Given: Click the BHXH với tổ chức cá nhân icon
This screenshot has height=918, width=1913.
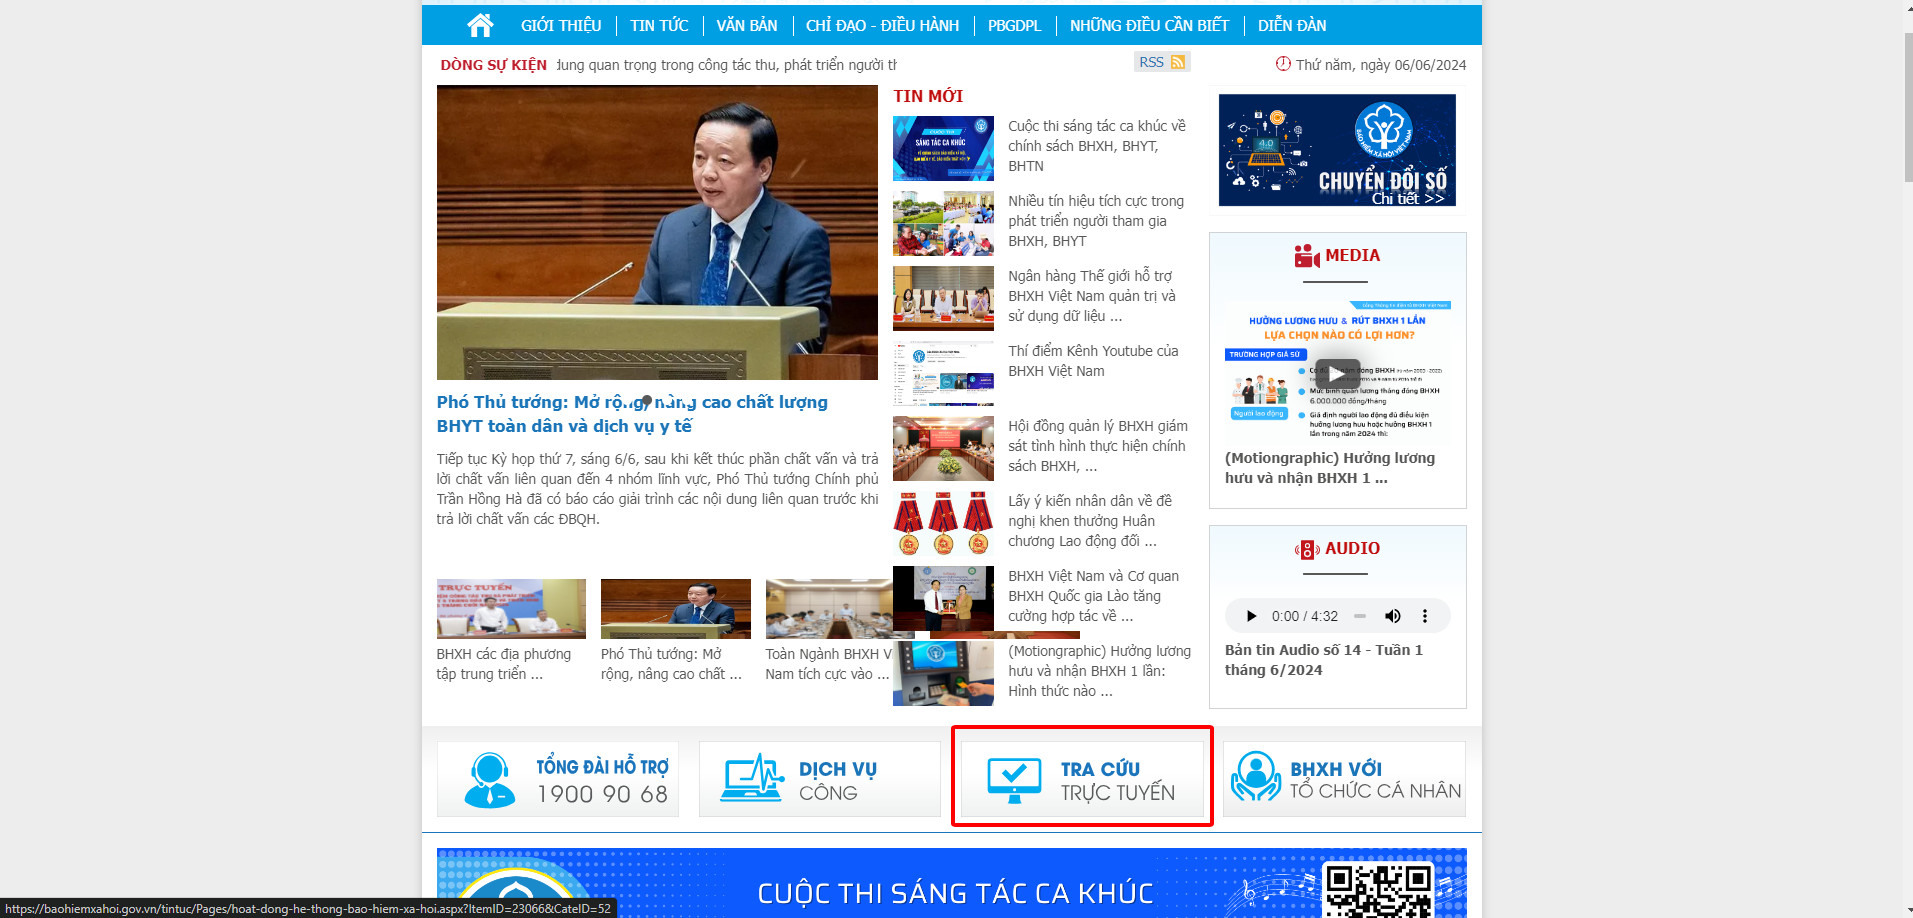Looking at the screenshot, I should (1256, 777).
